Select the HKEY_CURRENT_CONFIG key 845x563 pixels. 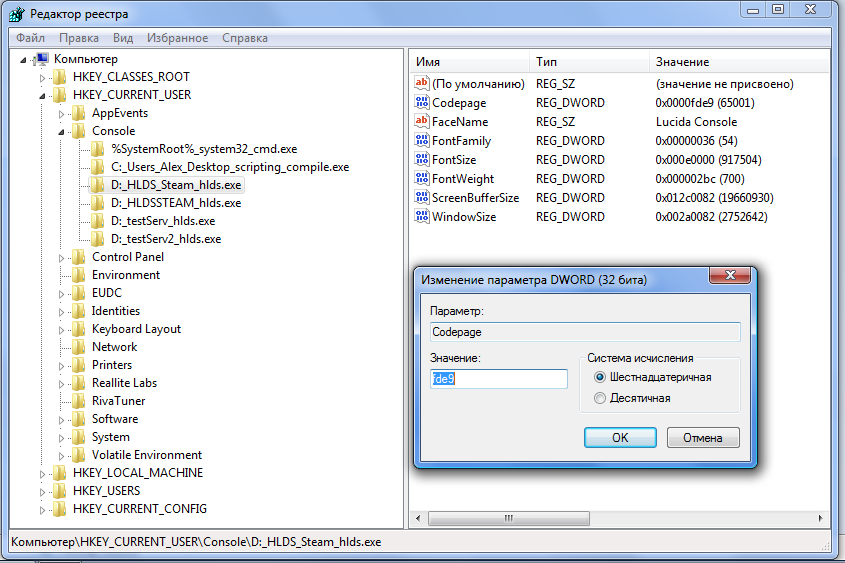click(140, 509)
